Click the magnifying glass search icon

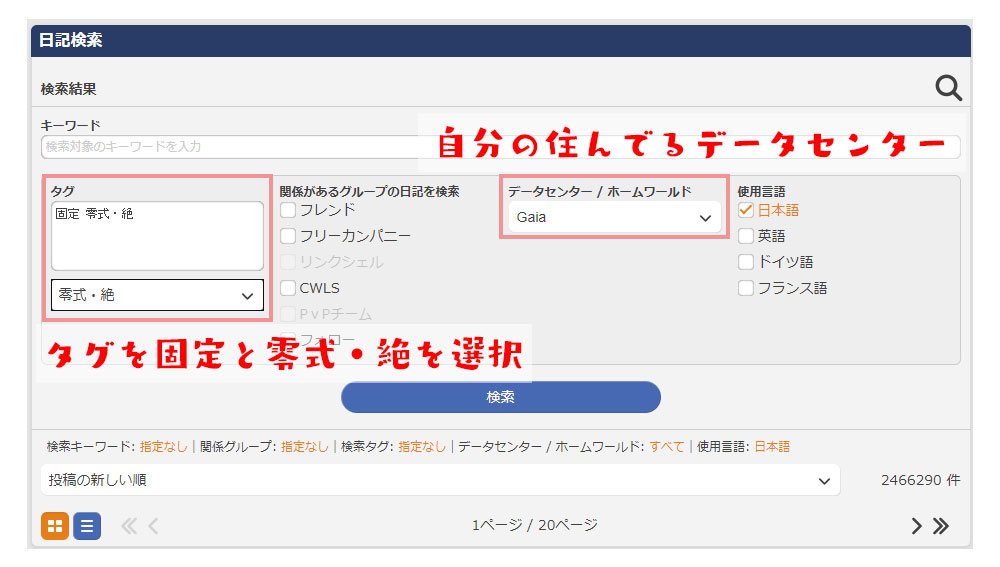[948, 88]
